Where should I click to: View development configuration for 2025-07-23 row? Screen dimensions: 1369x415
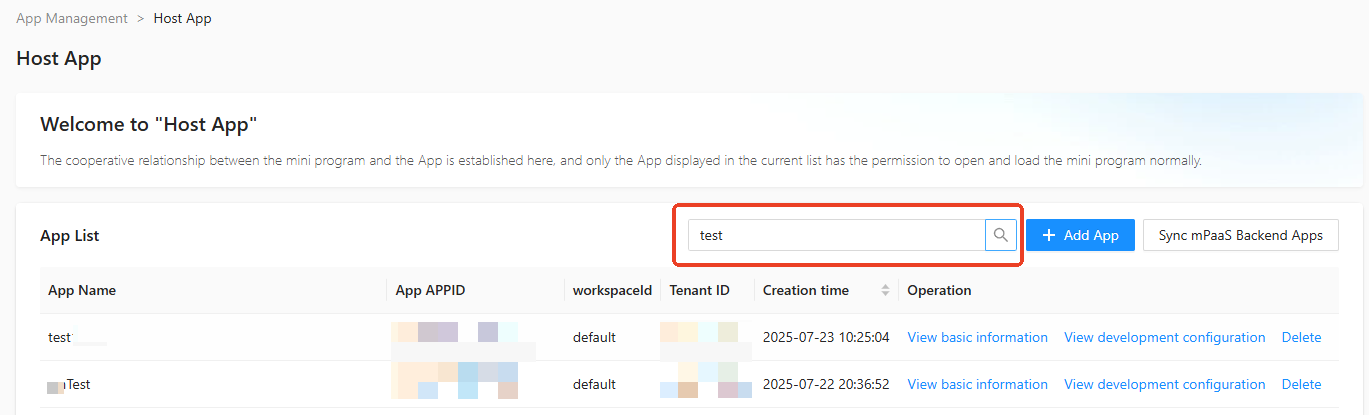1165,337
